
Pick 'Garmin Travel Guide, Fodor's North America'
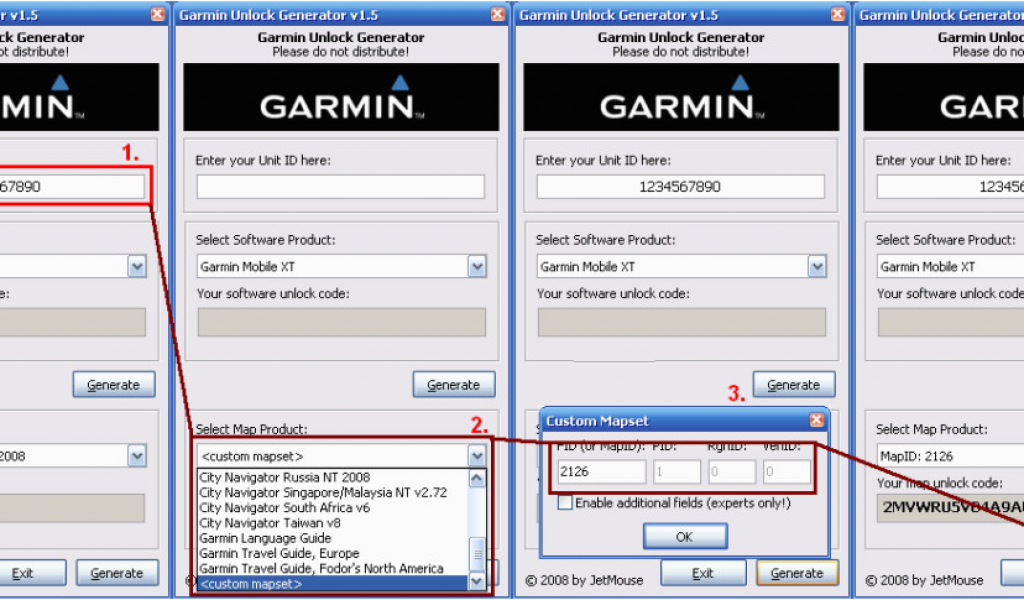click(x=333, y=568)
